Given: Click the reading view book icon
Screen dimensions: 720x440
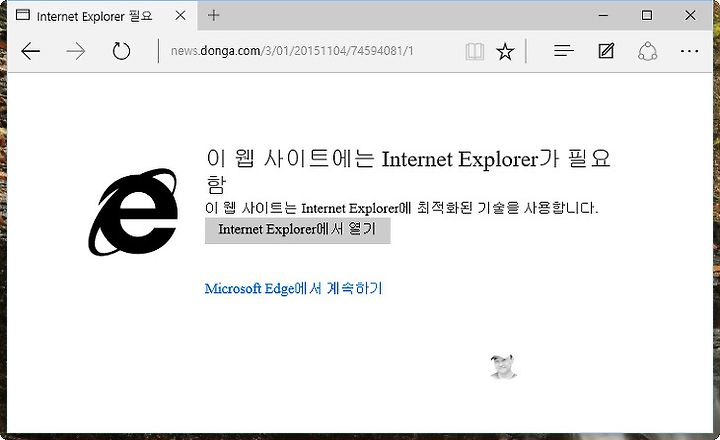Looking at the screenshot, I should [474, 51].
